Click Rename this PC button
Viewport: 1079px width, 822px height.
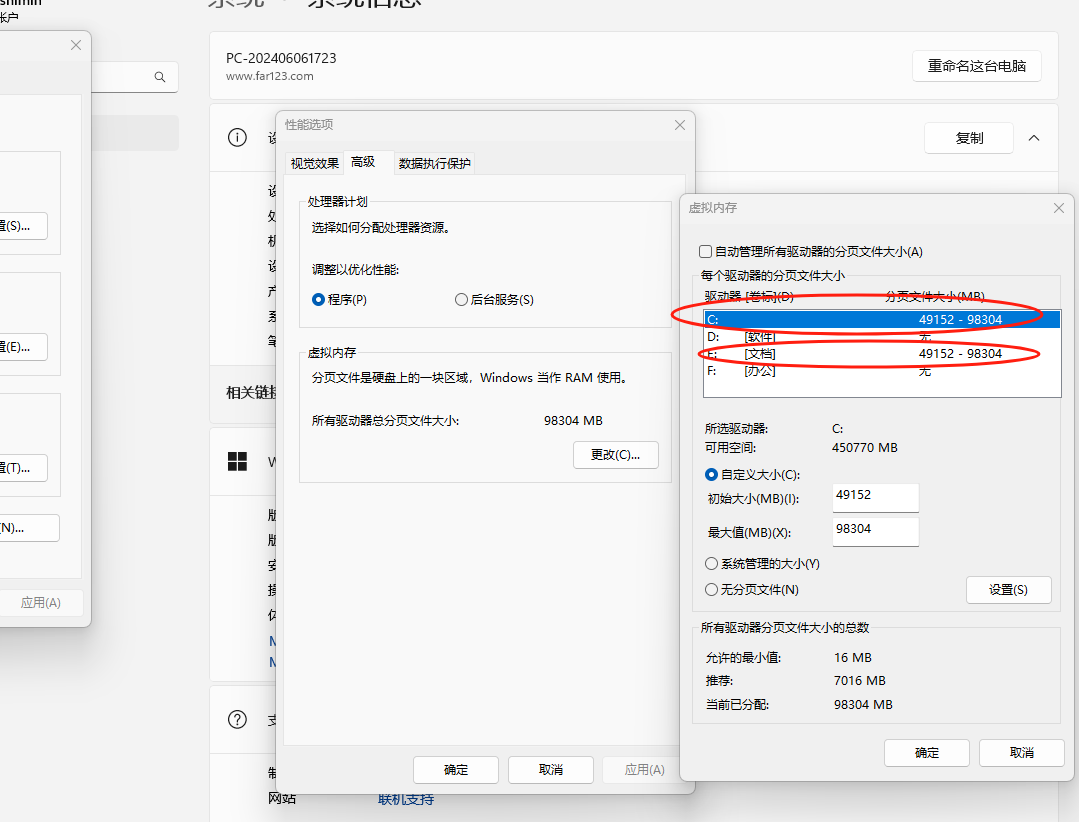976,66
